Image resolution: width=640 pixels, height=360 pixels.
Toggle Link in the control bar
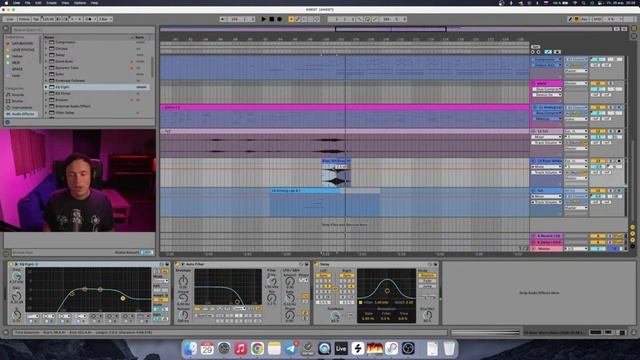coord(10,19)
